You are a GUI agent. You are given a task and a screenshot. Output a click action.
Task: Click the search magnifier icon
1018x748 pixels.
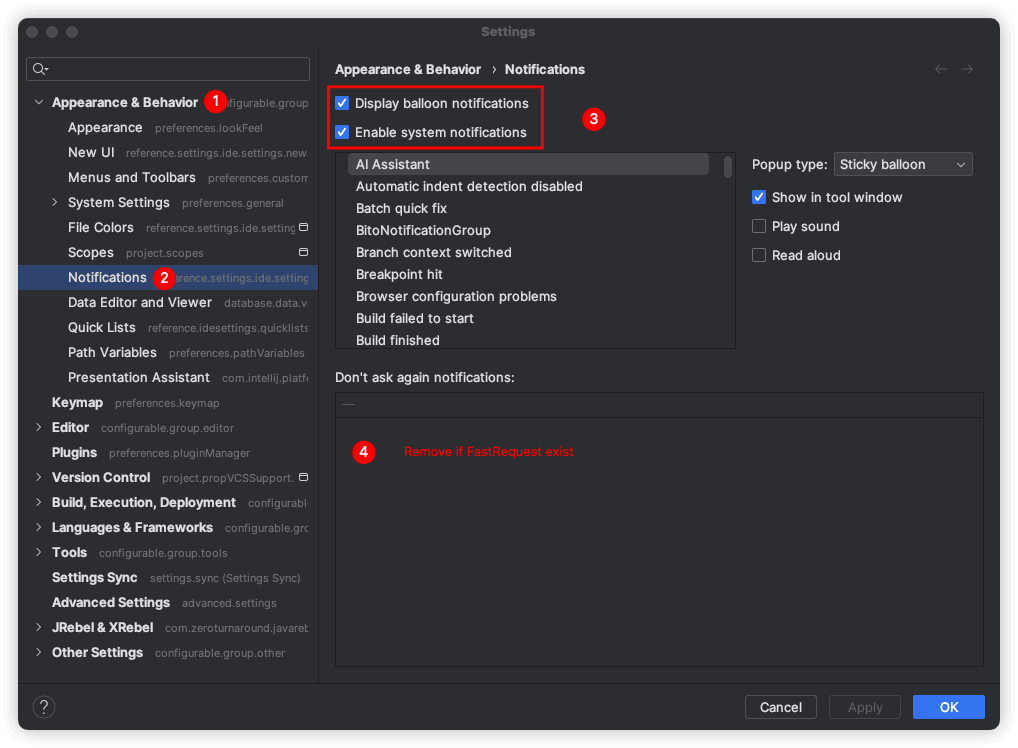pyautogui.click(x=39, y=69)
